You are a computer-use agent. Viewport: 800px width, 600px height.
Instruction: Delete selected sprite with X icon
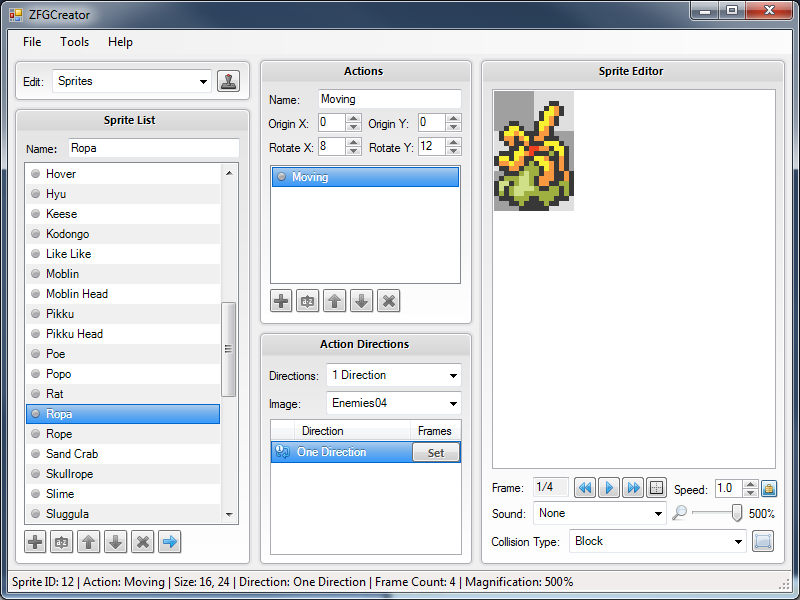pyautogui.click(x=143, y=542)
